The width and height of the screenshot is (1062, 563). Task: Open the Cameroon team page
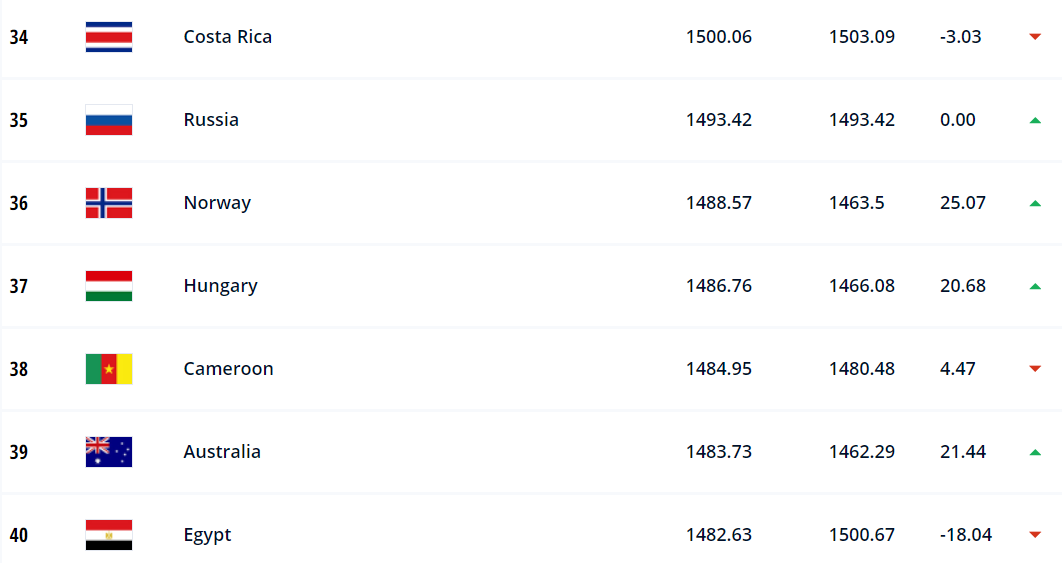pyautogui.click(x=228, y=369)
